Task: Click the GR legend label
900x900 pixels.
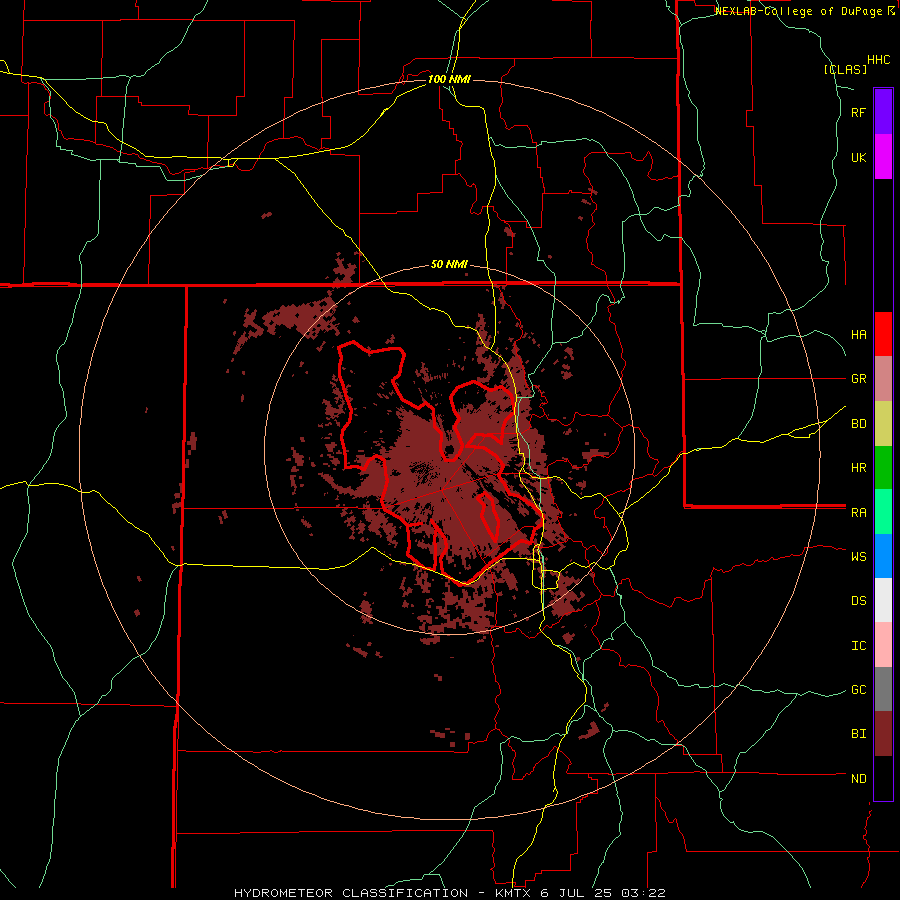Action: pyautogui.click(x=858, y=379)
